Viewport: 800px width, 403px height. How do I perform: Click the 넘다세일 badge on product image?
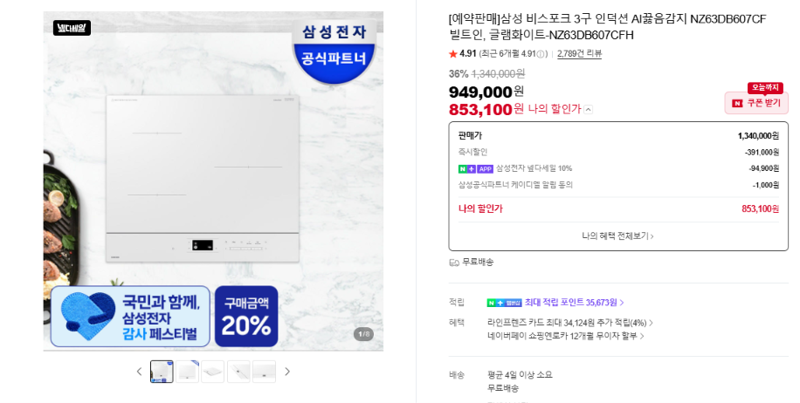click(72, 28)
